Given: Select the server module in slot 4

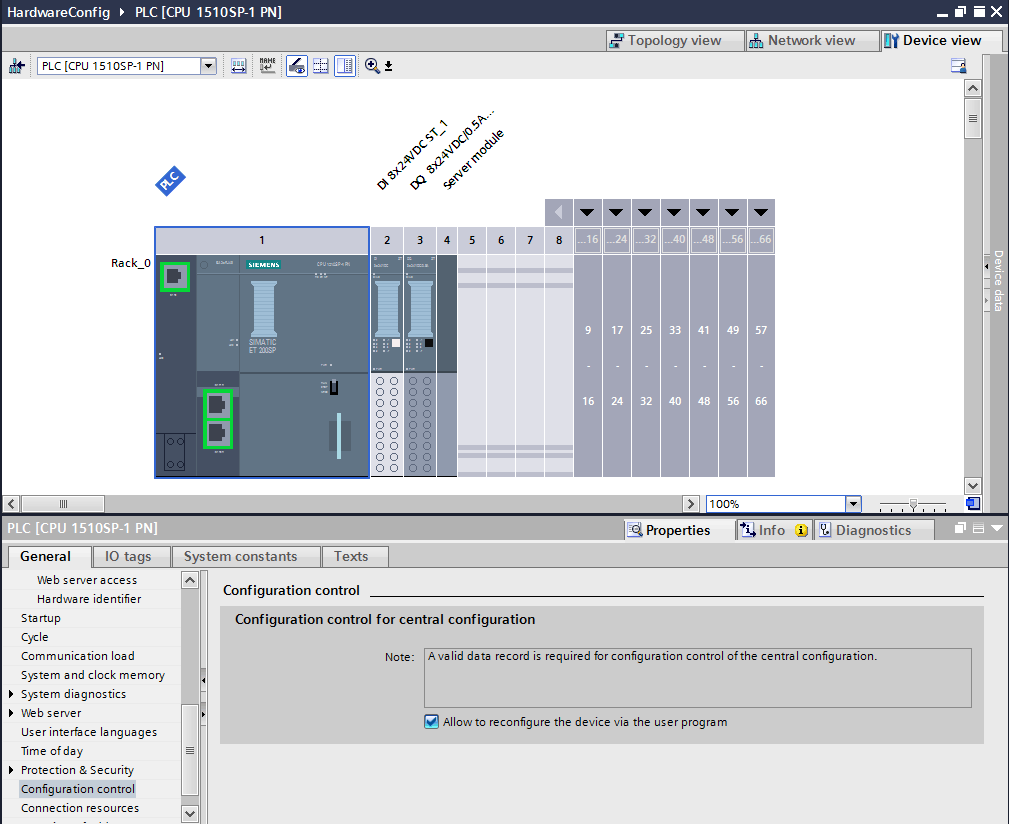Looking at the screenshot, I should tap(447, 366).
